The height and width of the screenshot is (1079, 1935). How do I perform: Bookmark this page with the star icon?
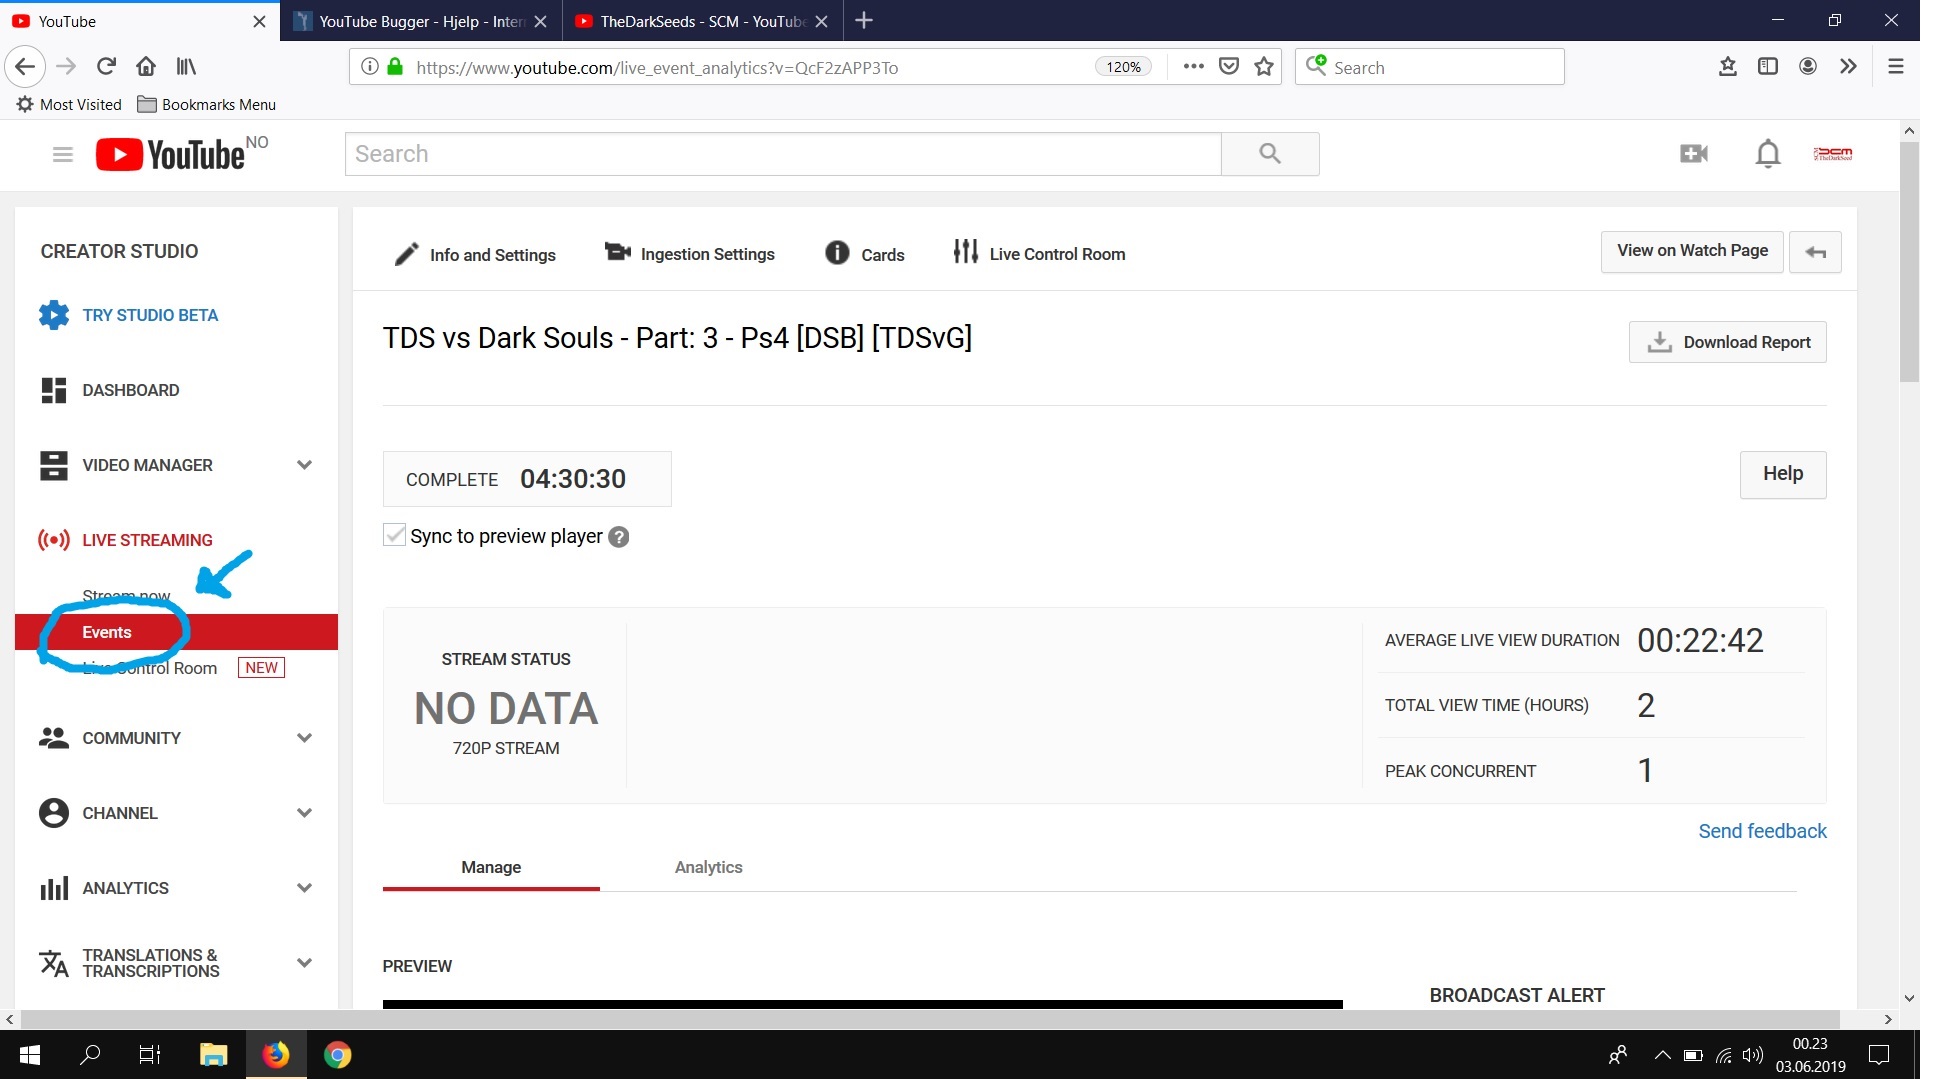point(1264,67)
